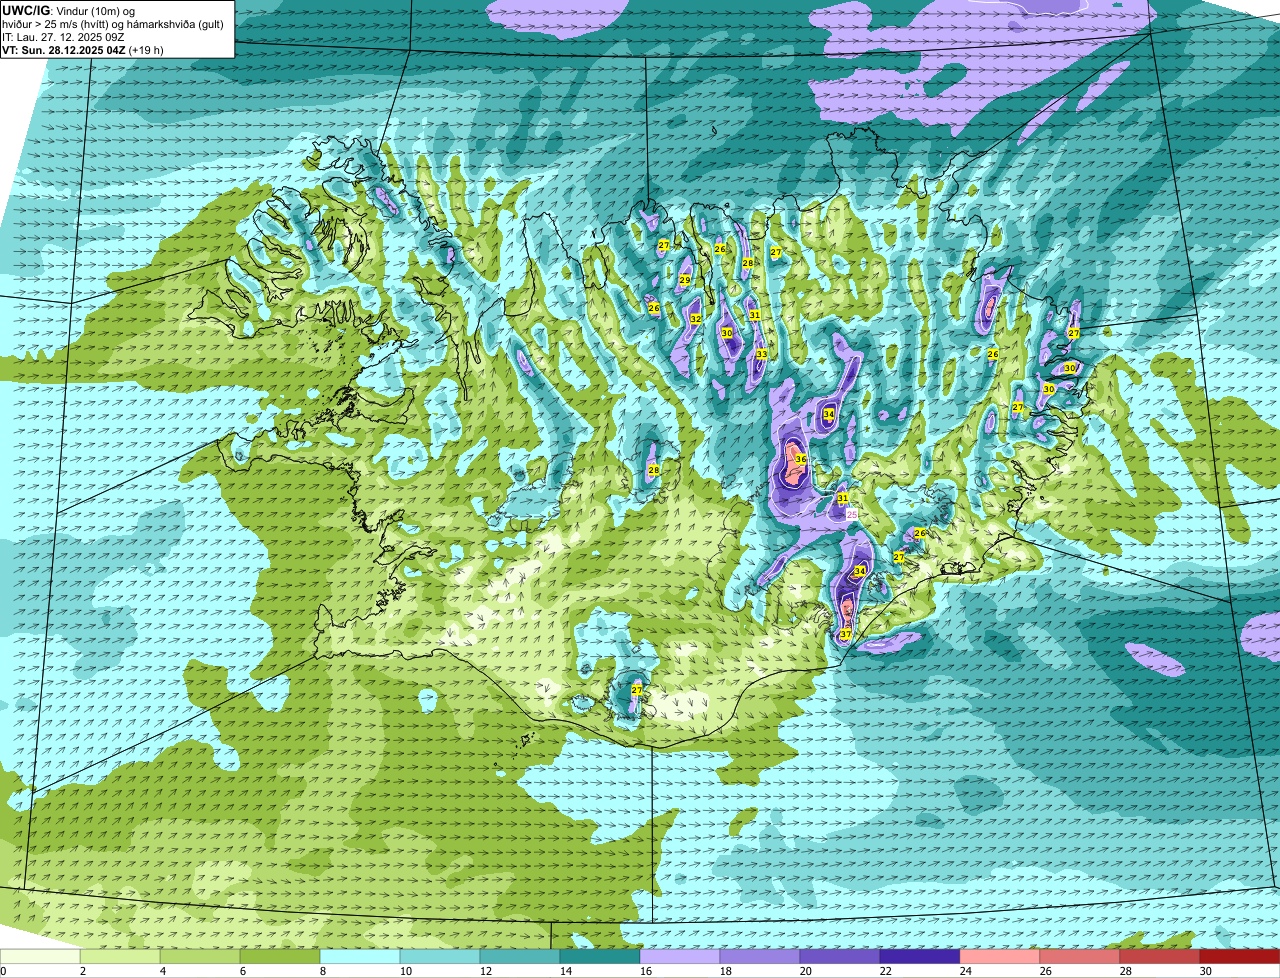
Task: Click the yellow "36" gust marker
Action: point(801,459)
